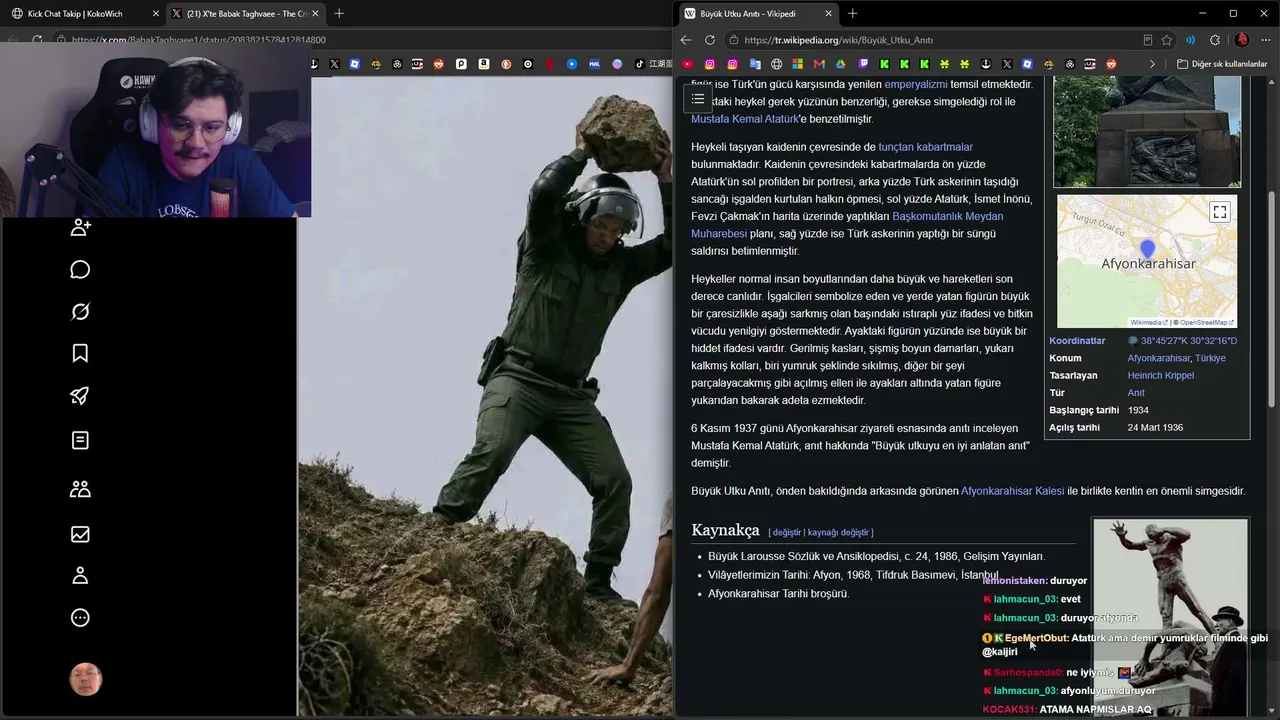Viewport: 1280px width, 720px height.
Task: Open a new tab in Wikipedia browser window
Action: 852,14
